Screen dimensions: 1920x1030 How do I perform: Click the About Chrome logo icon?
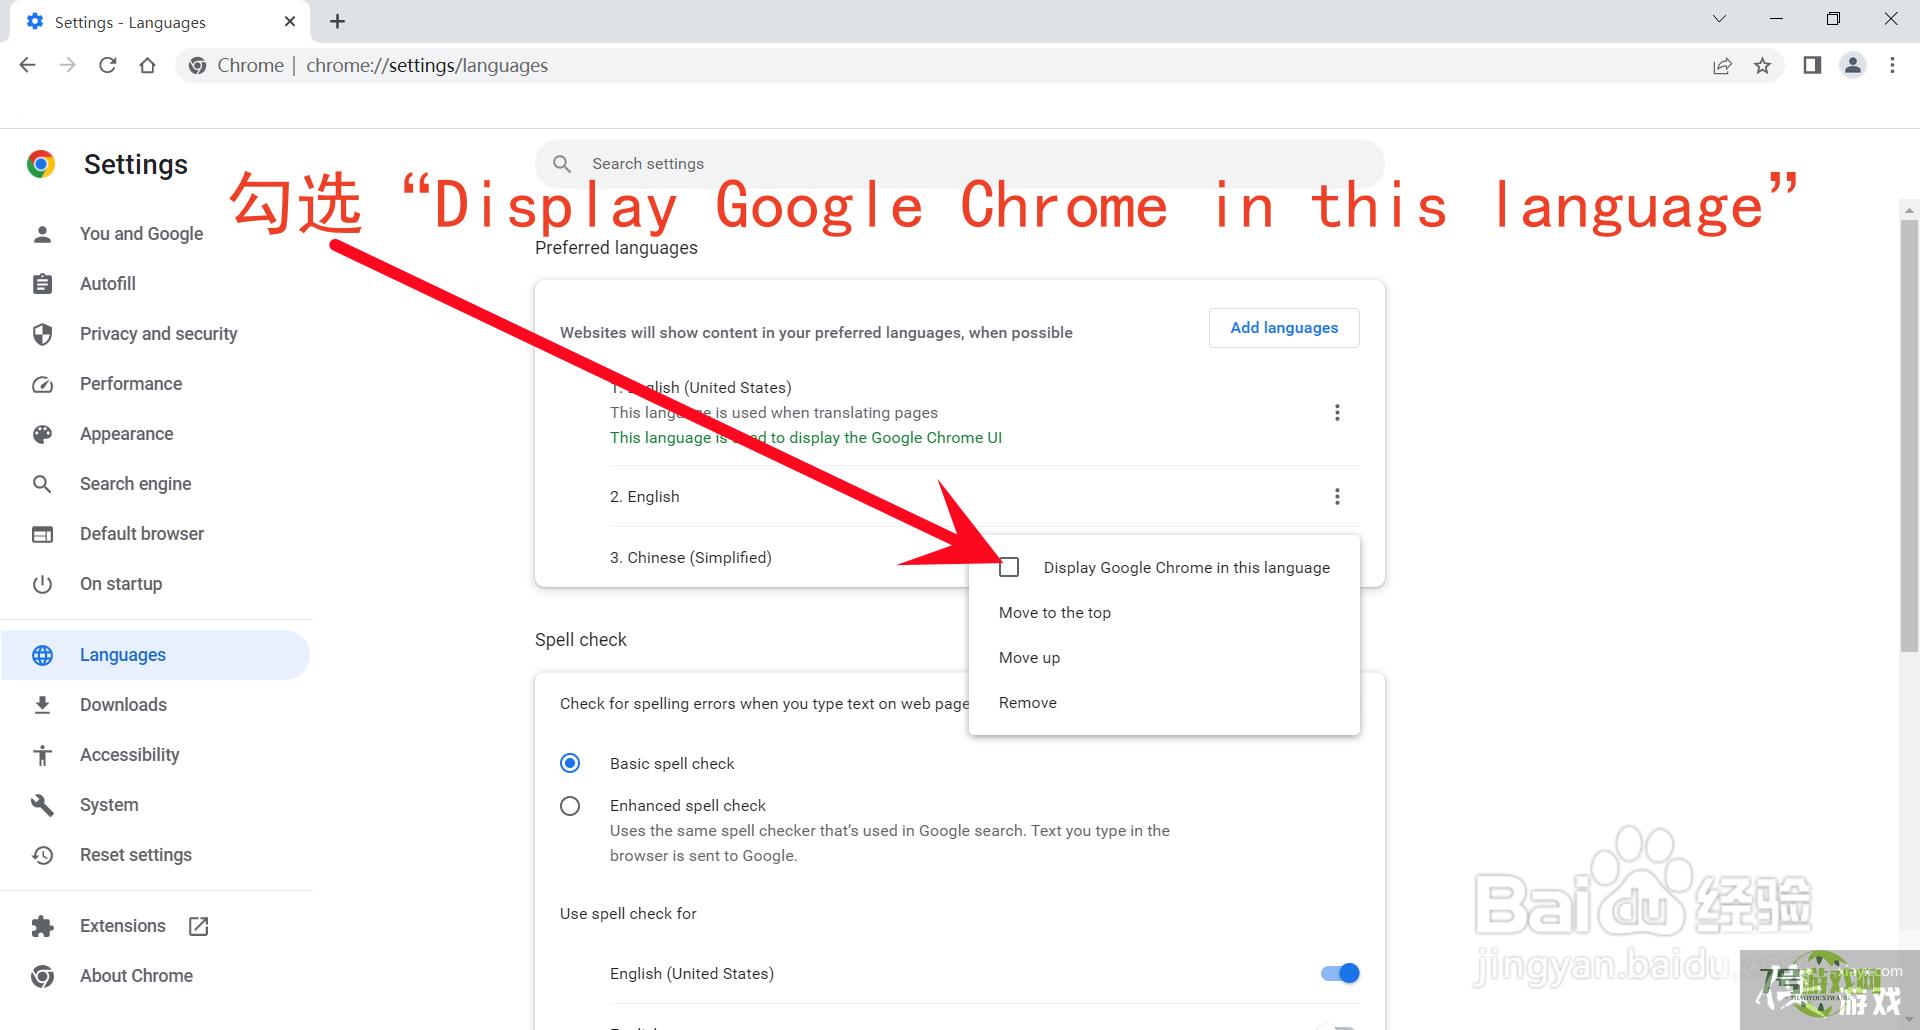pos(42,976)
